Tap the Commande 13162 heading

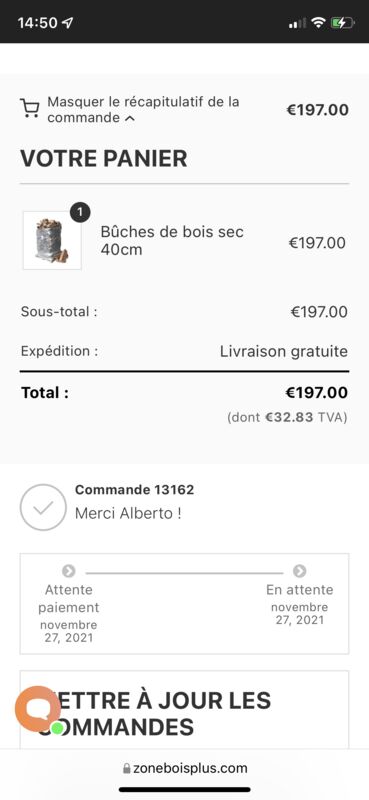[134, 490]
